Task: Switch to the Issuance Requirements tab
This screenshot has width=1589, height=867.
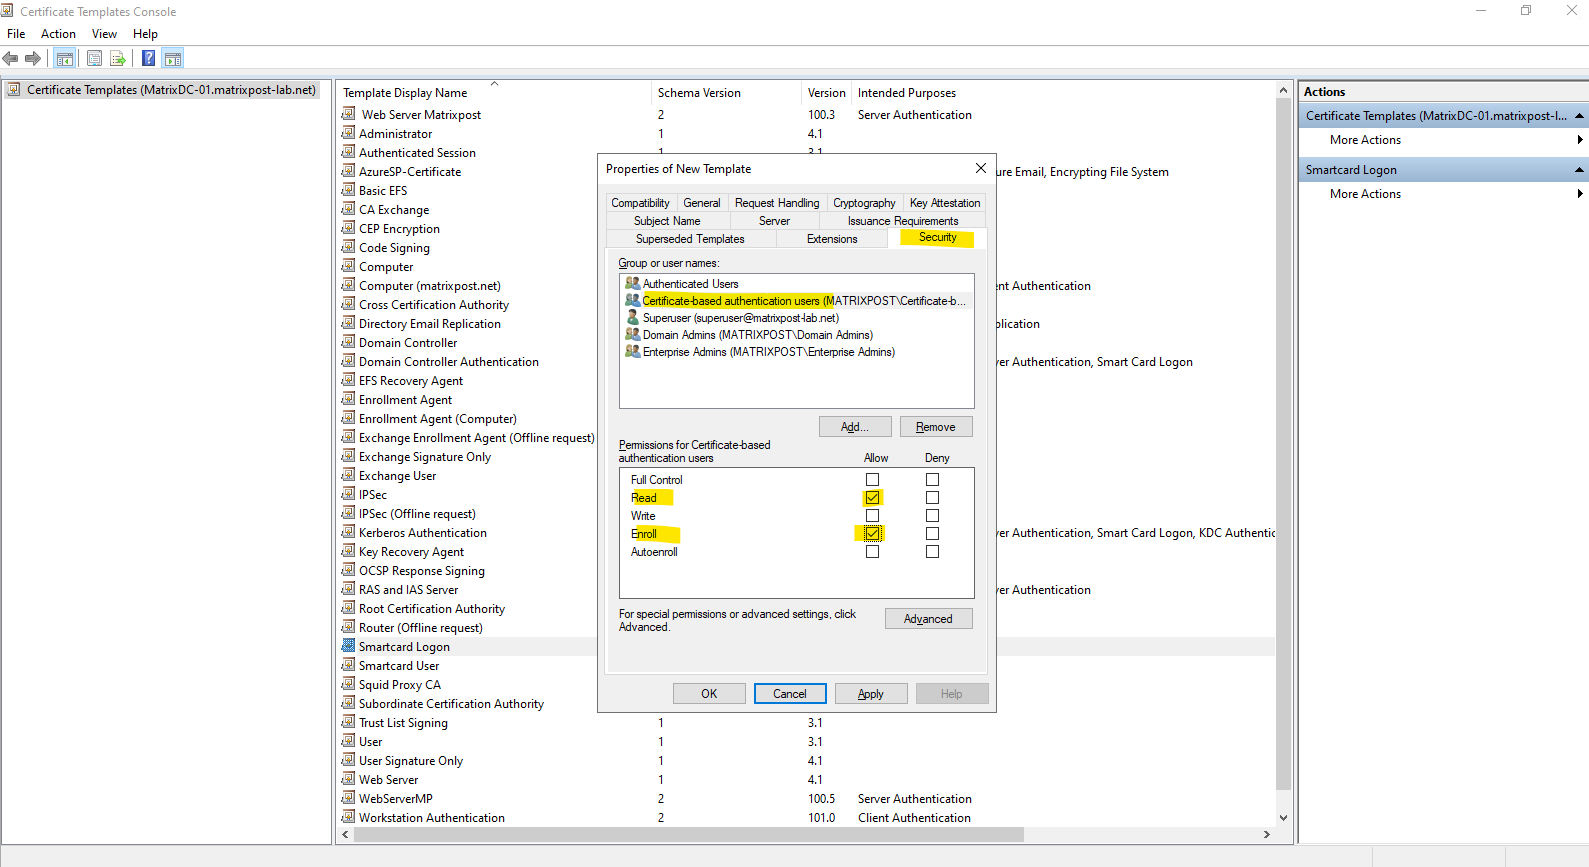Action: click(x=903, y=221)
